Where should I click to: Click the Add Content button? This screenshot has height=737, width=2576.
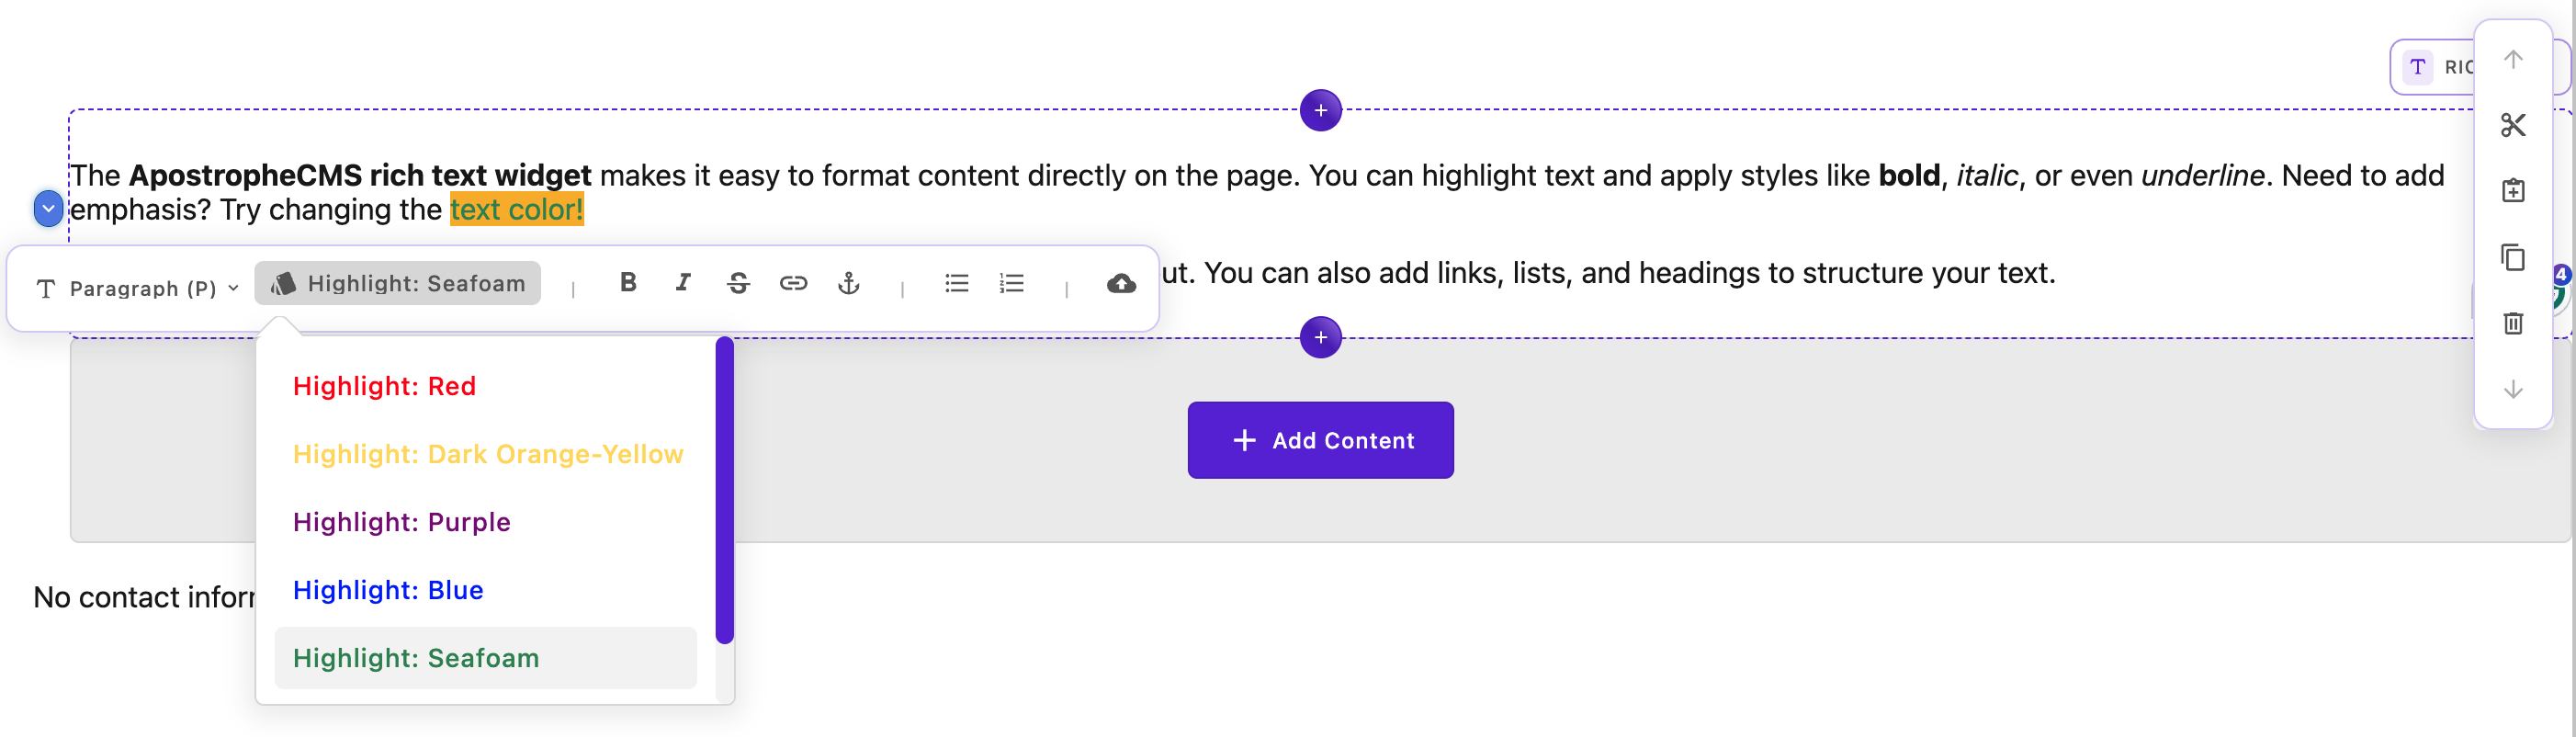pos(1320,440)
